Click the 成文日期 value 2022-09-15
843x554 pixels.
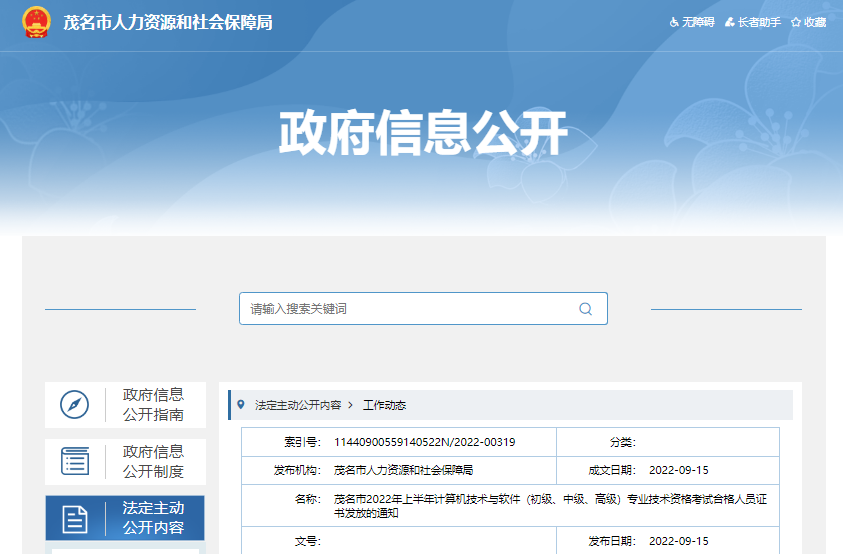coord(678,470)
